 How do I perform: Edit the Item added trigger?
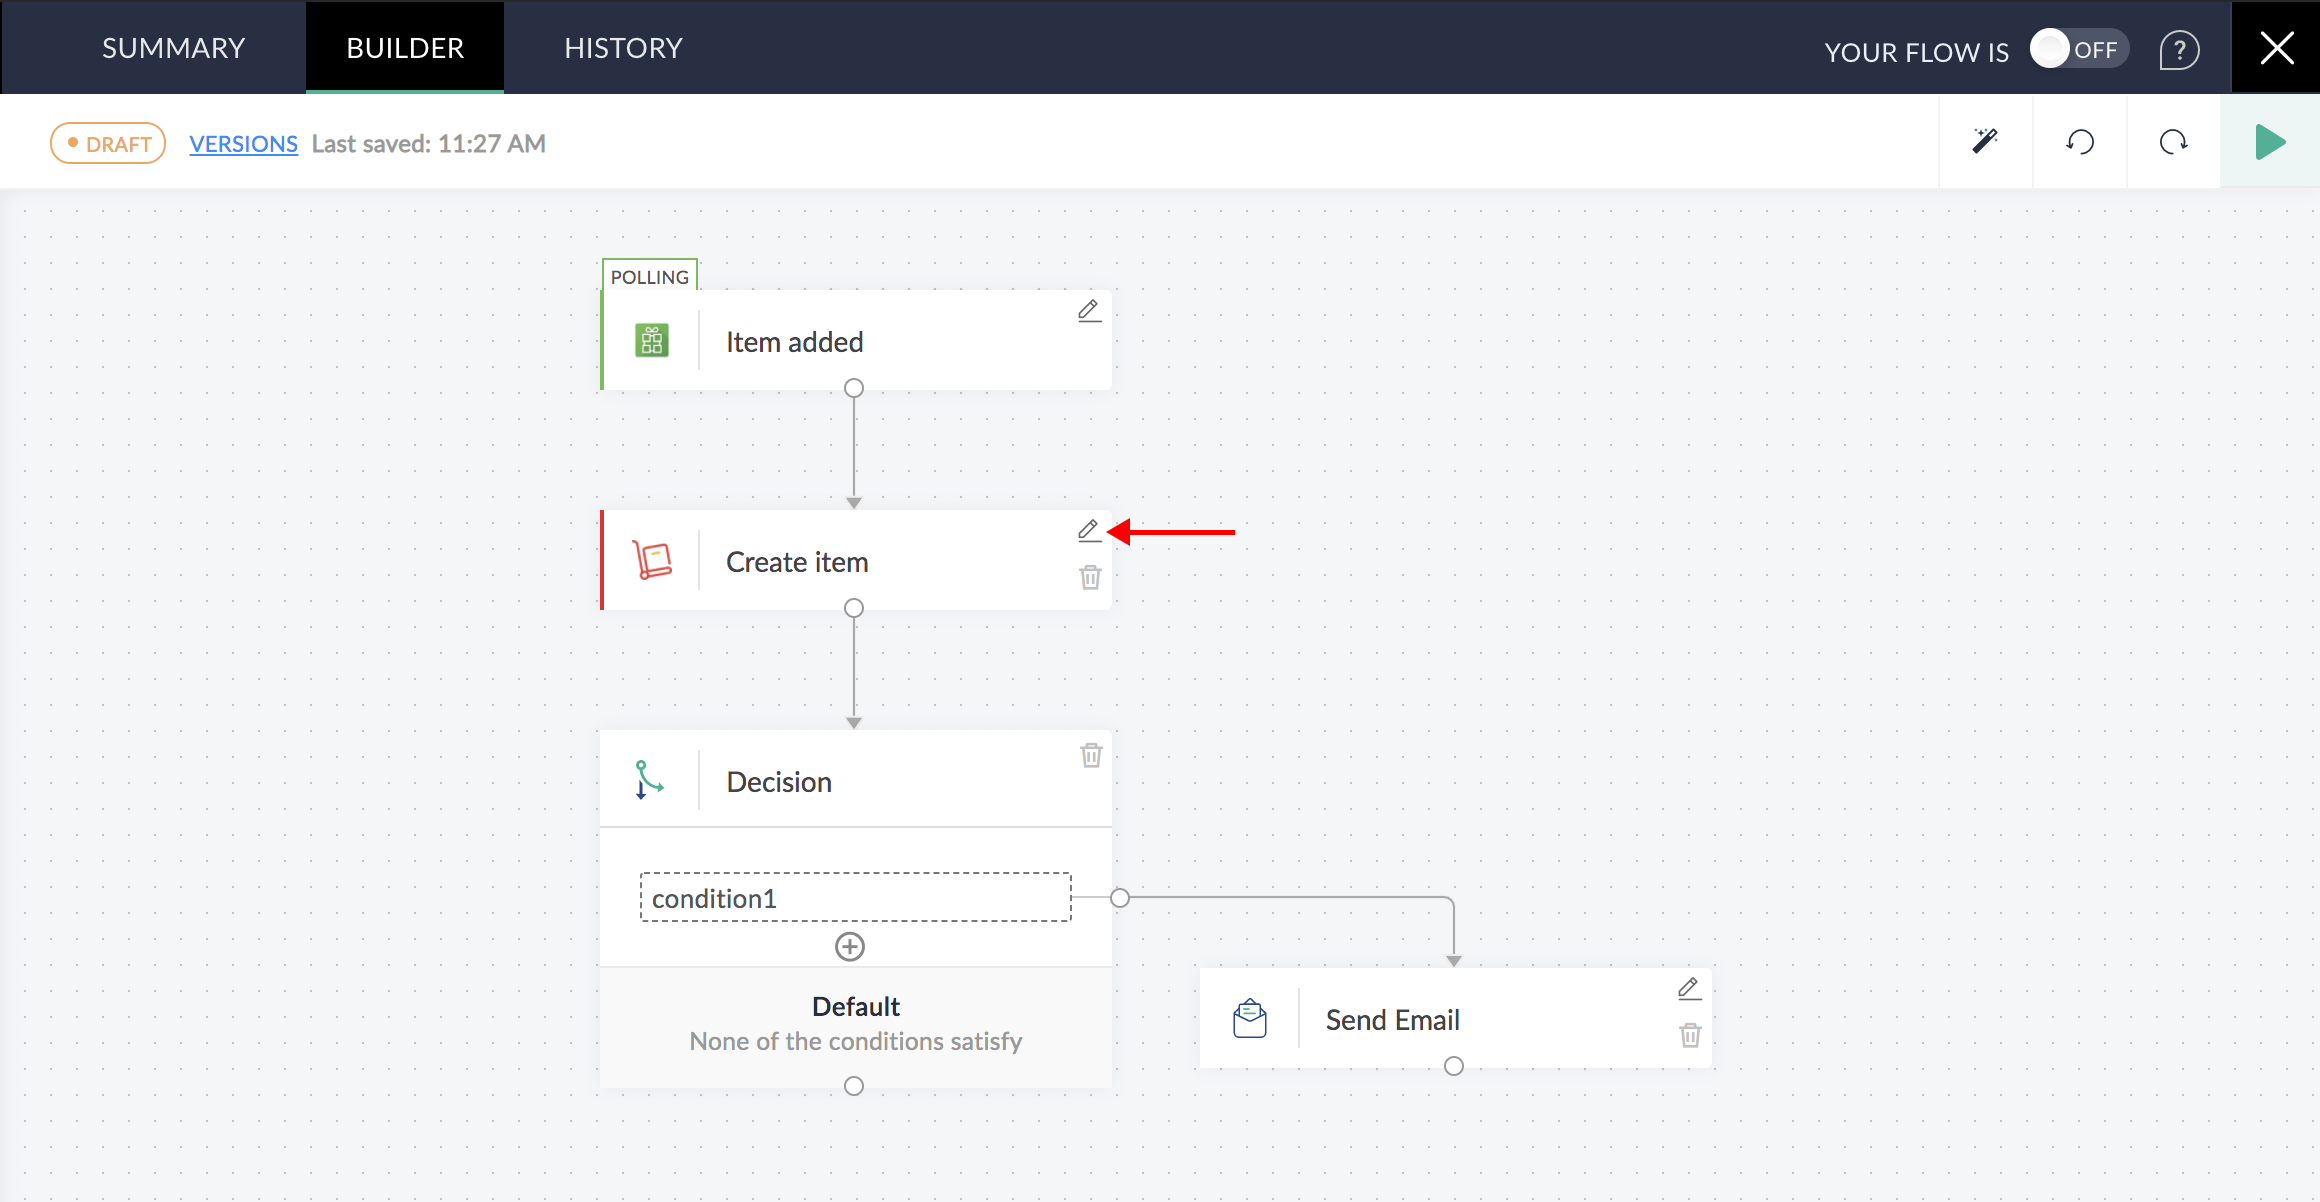tap(1088, 310)
